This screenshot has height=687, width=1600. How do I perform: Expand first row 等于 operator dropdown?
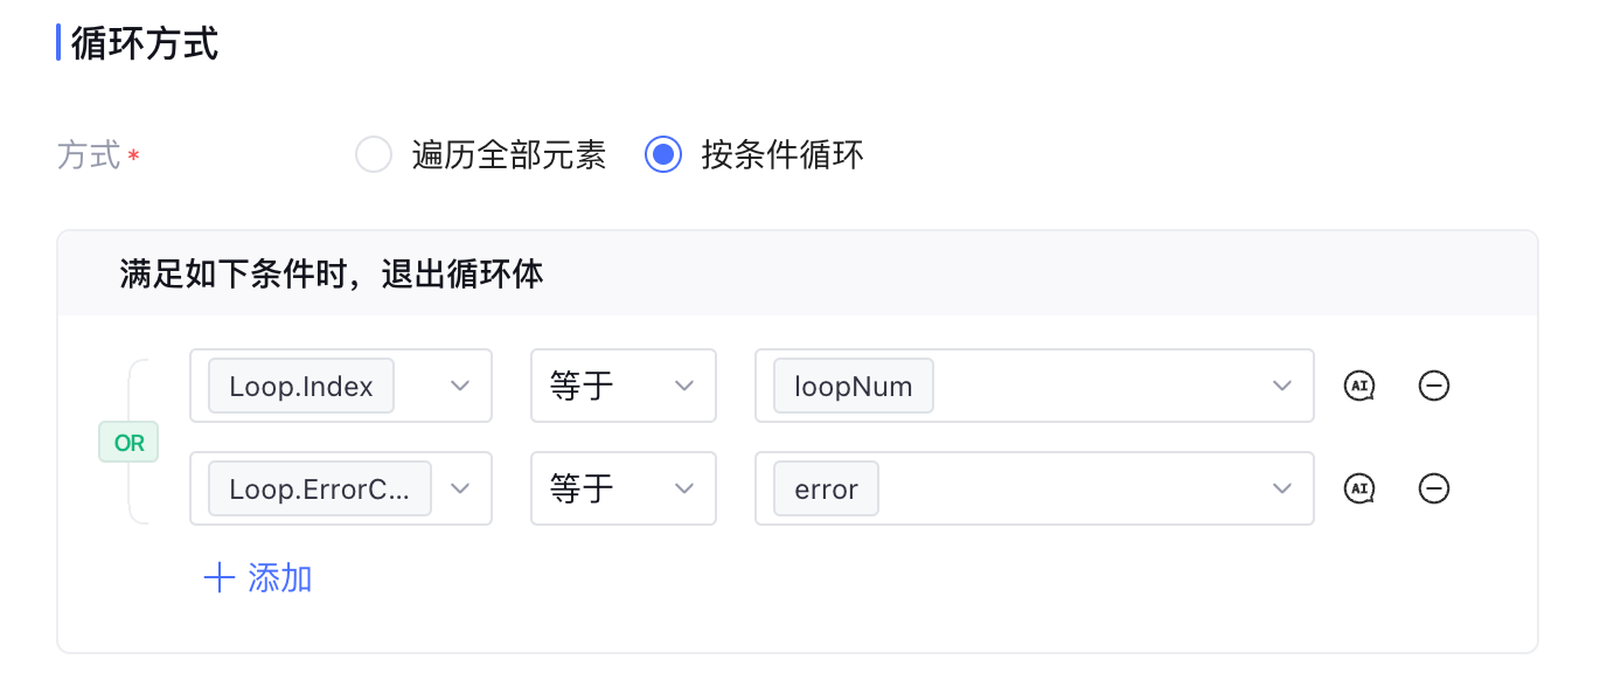pyautogui.click(x=684, y=386)
